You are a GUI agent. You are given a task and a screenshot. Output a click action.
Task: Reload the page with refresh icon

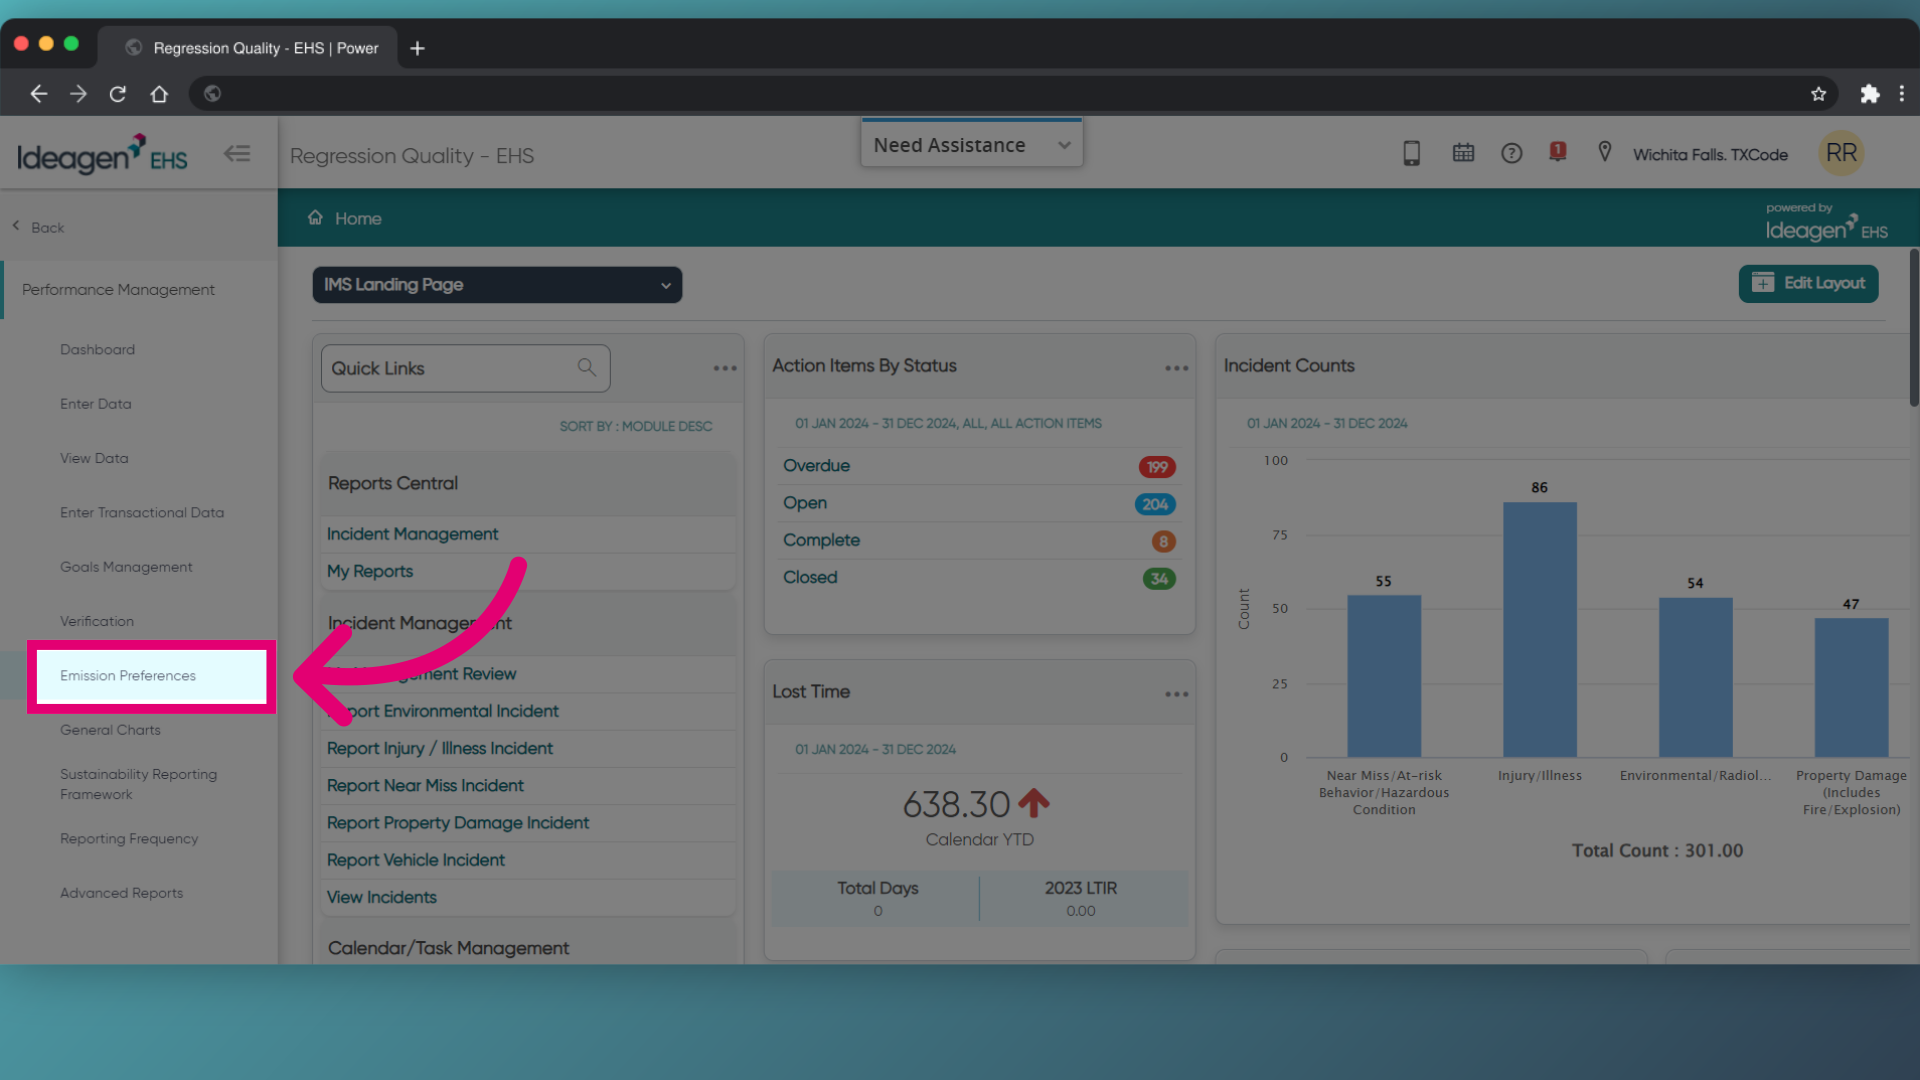[x=118, y=93]
